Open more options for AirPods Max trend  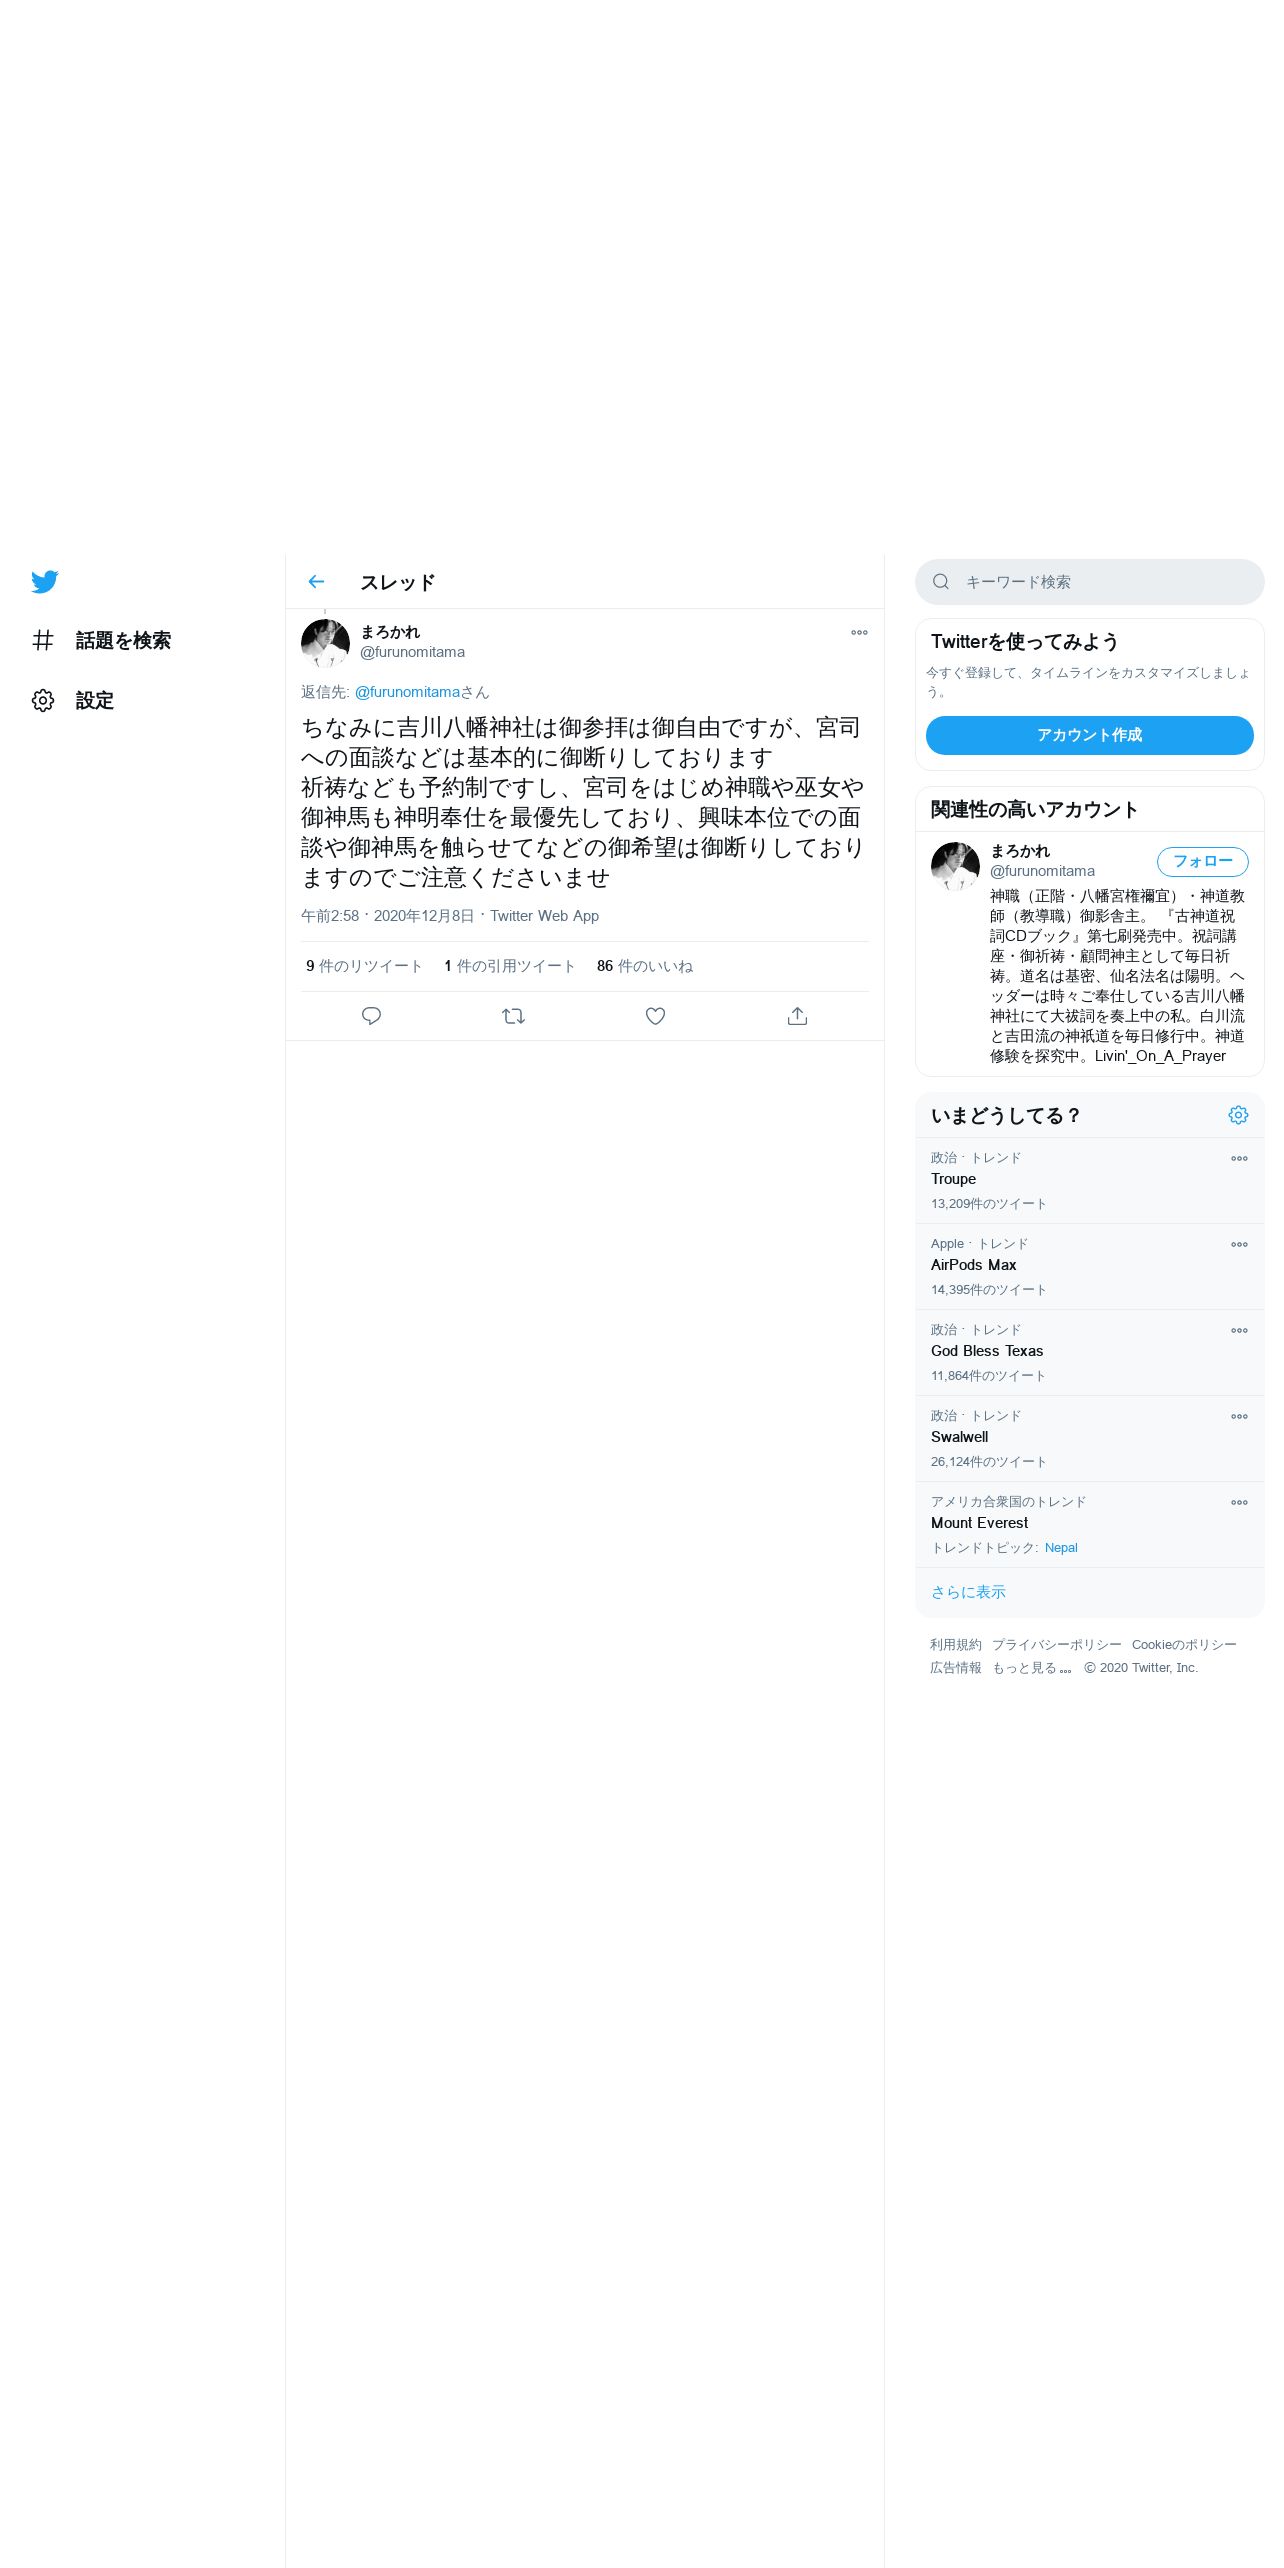click(x=1239, y=1244)
